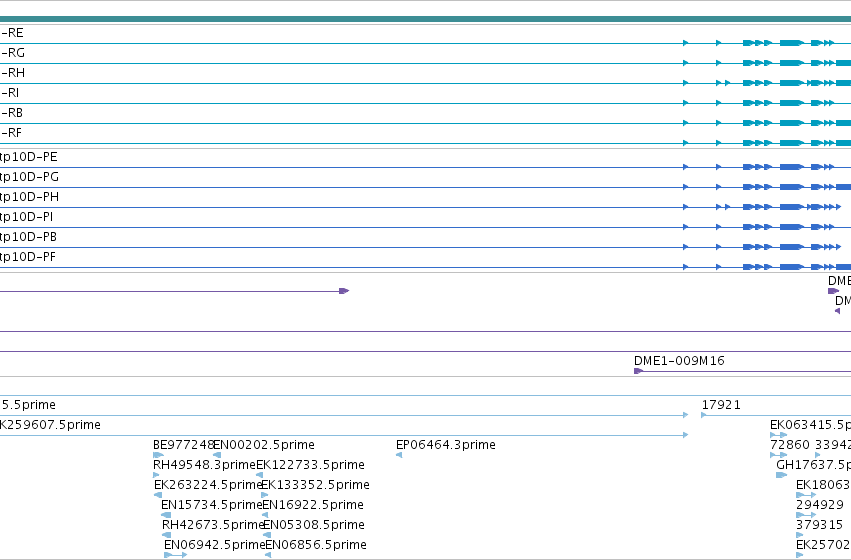
Task: Select K259607.5prime EST label
Action: pyautogui.click(x=50, y=425)
